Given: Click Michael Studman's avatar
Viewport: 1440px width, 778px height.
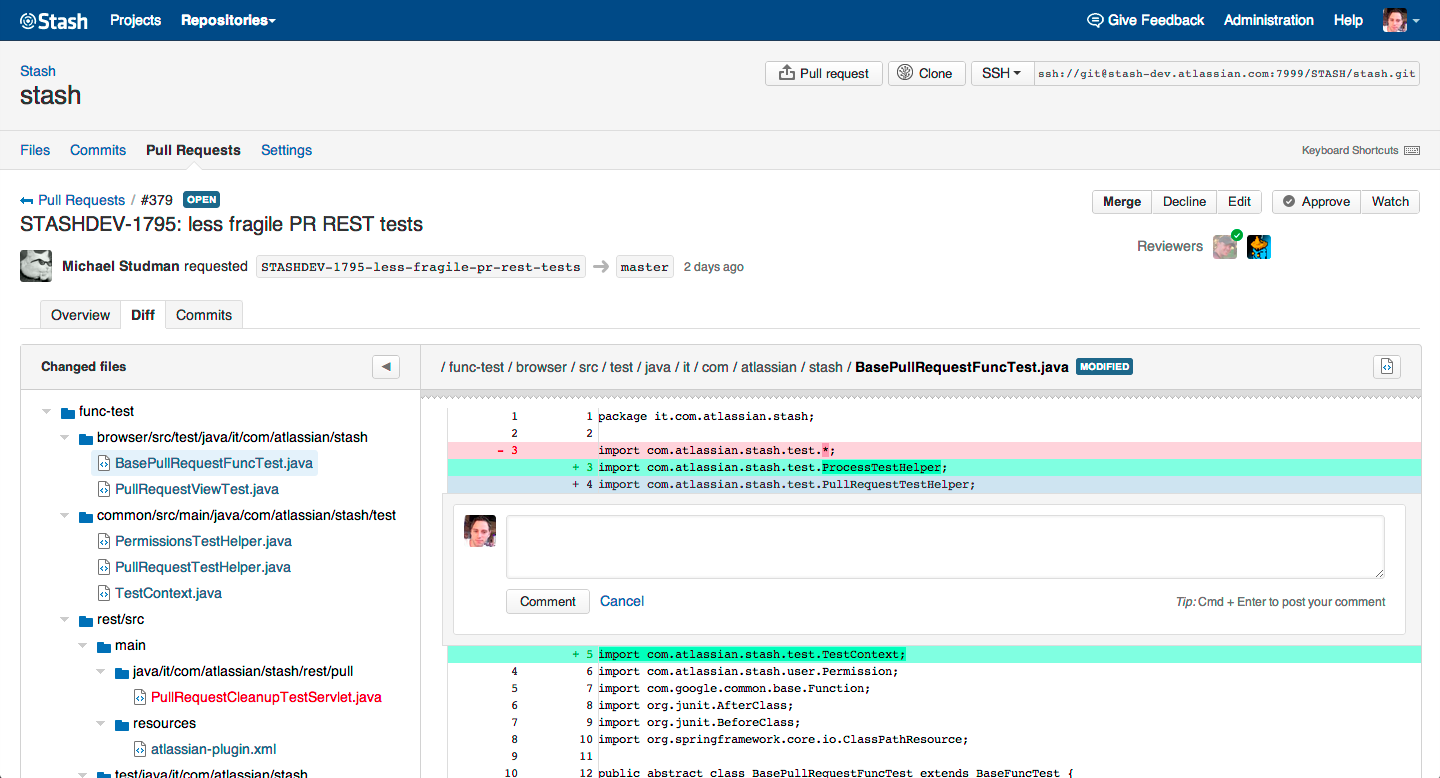Looking at the screenshot, I should (x=36, y=266).
